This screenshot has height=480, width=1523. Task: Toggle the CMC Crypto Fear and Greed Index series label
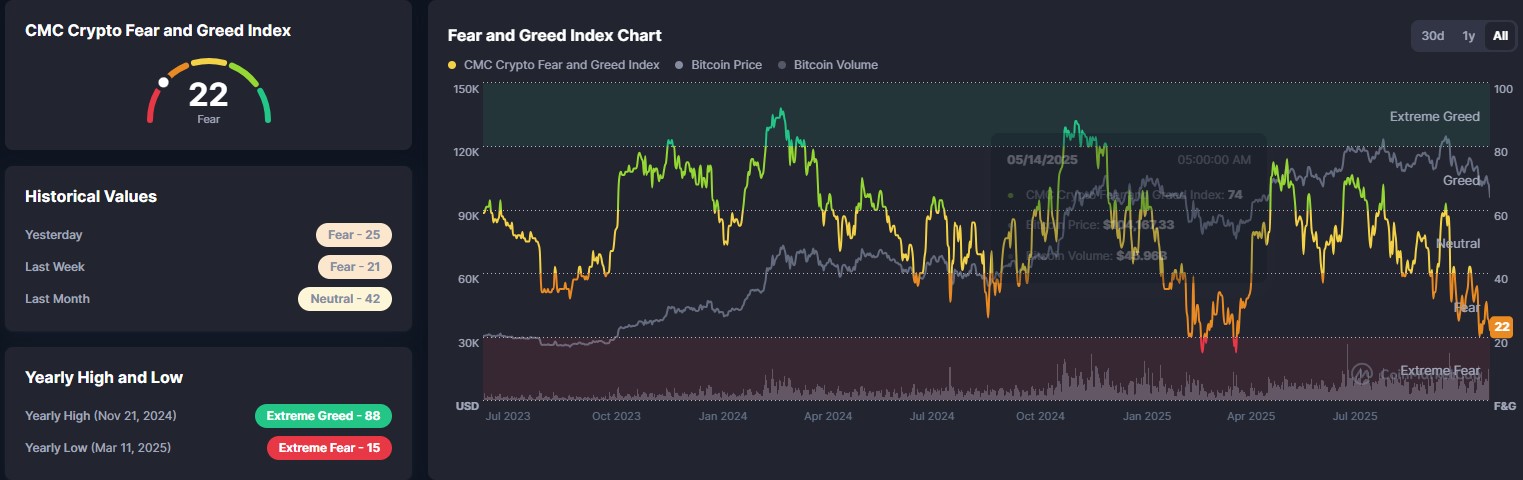pos(562,65)
